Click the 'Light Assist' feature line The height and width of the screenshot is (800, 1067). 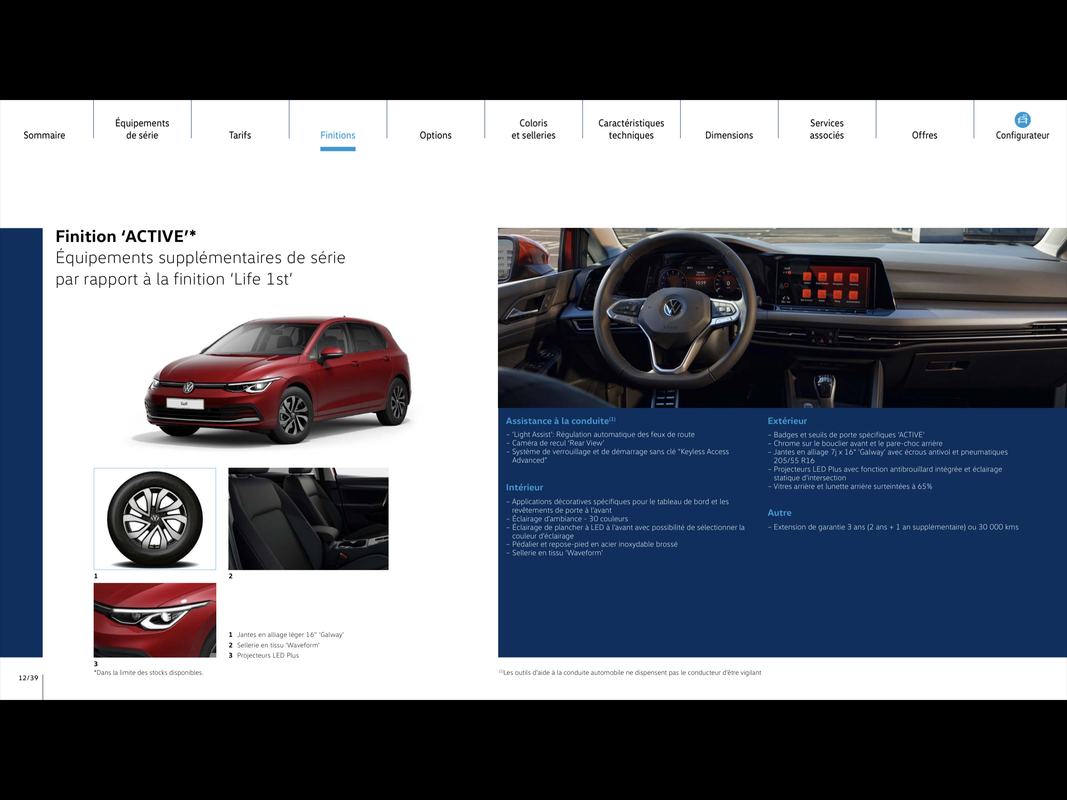tap(601, 435)
